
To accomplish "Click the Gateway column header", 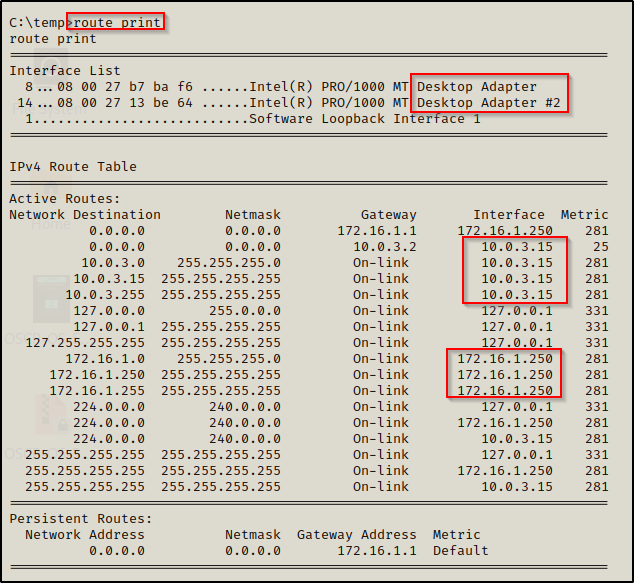I will pos(389,215).
